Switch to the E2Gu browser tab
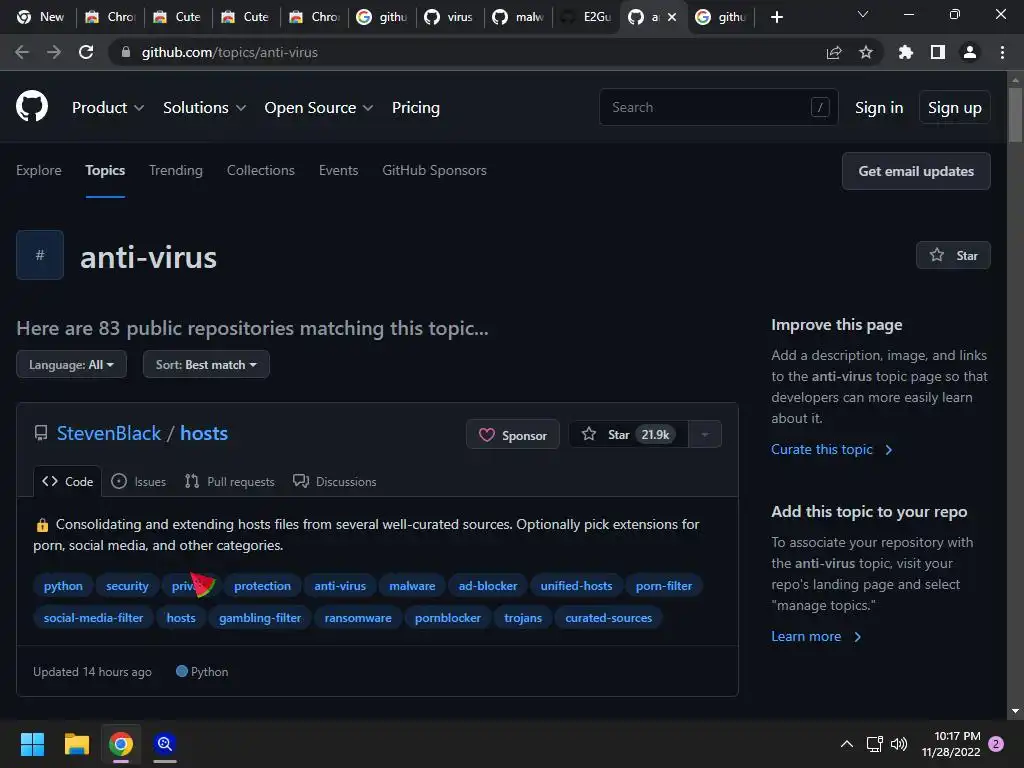Viewport: 1024px width, 768px height. (x=588, y=17)
